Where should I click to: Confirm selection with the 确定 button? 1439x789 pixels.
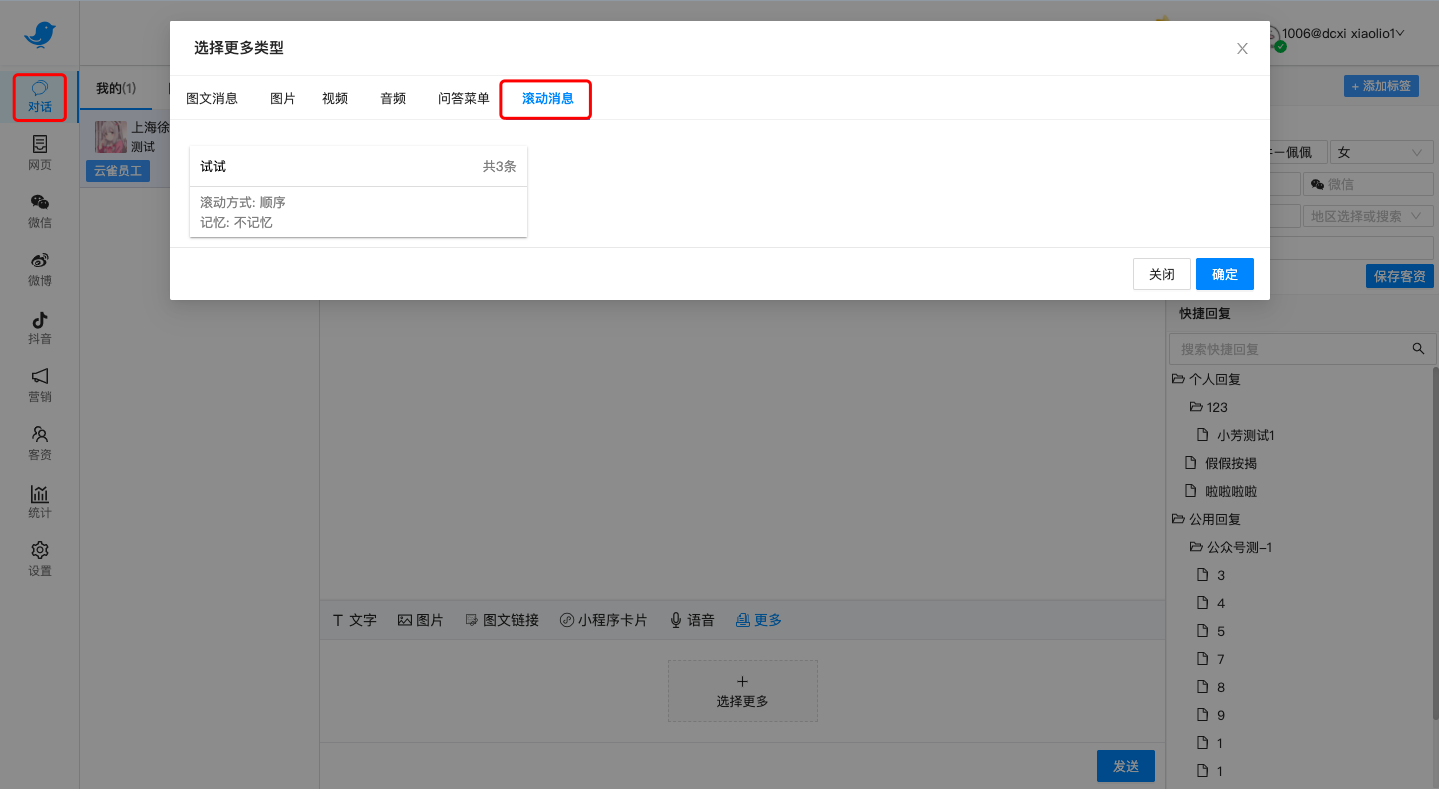click(1224, 273)
